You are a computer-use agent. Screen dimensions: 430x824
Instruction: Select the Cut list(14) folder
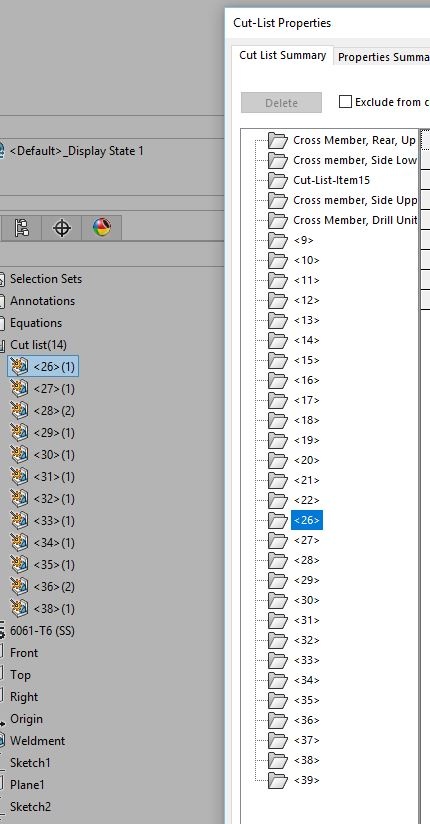(x=38, y=345)
